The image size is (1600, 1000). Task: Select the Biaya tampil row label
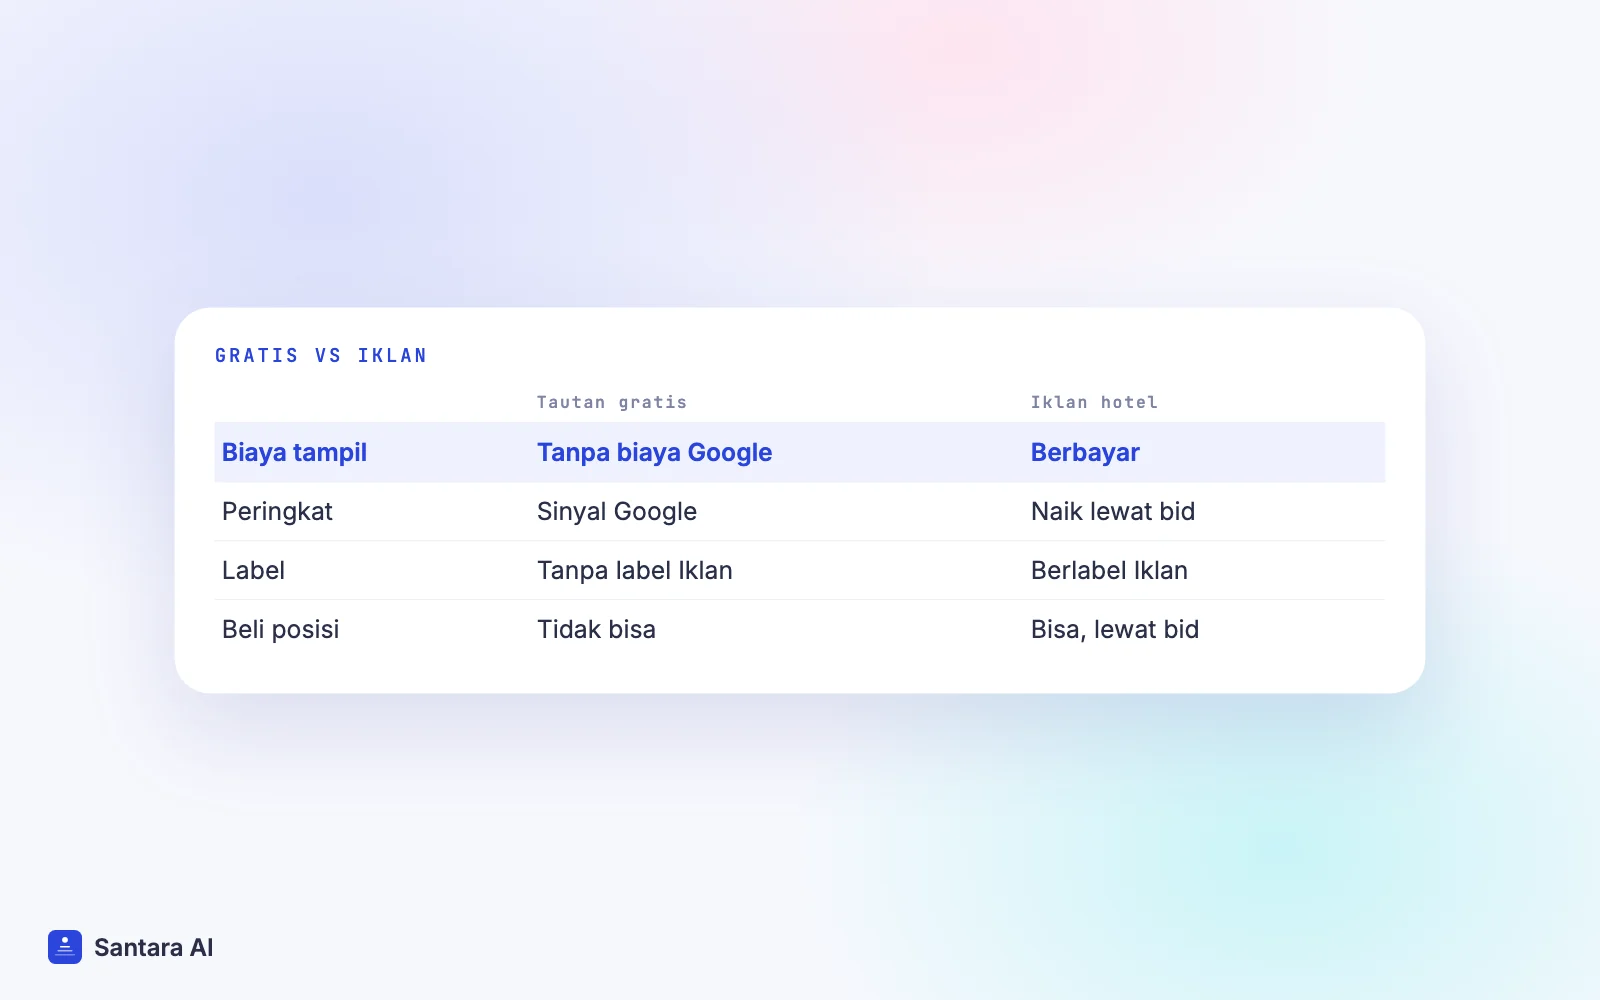point(294,452)
